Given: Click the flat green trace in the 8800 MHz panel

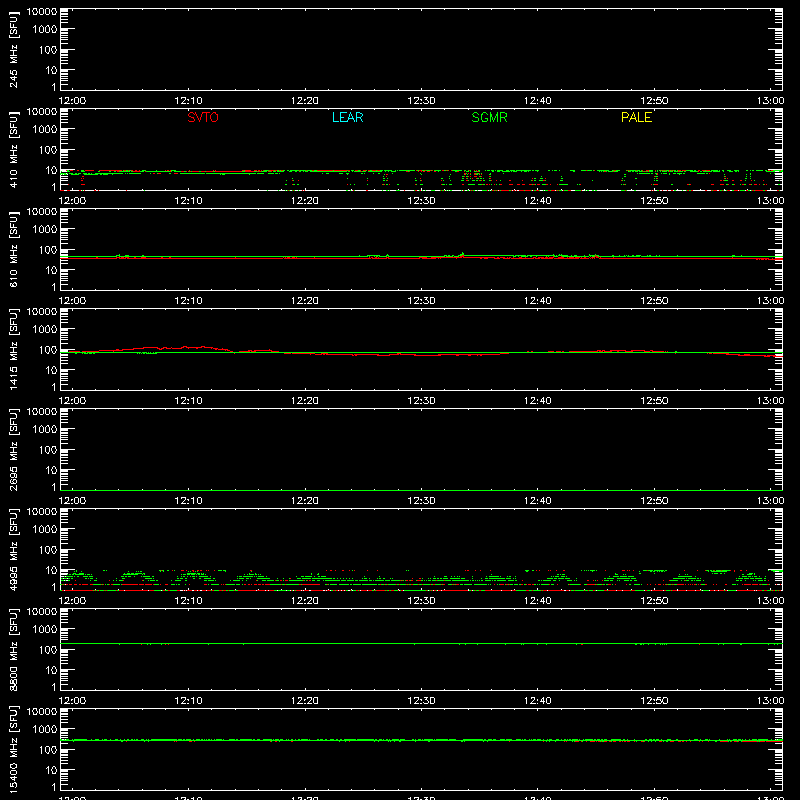Looking at the screenshot, I should click(x=421, y=644).
